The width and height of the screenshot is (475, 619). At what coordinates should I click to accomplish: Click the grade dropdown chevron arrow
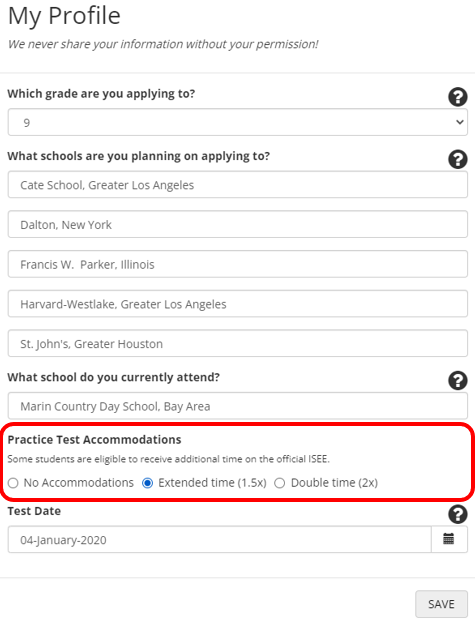click(x=459, y=122)
